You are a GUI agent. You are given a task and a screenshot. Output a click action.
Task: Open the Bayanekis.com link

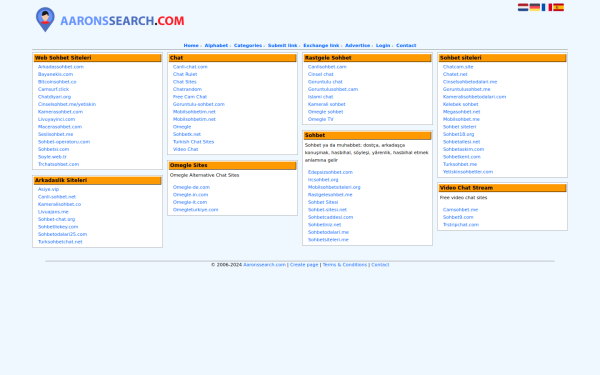(55, 74)
